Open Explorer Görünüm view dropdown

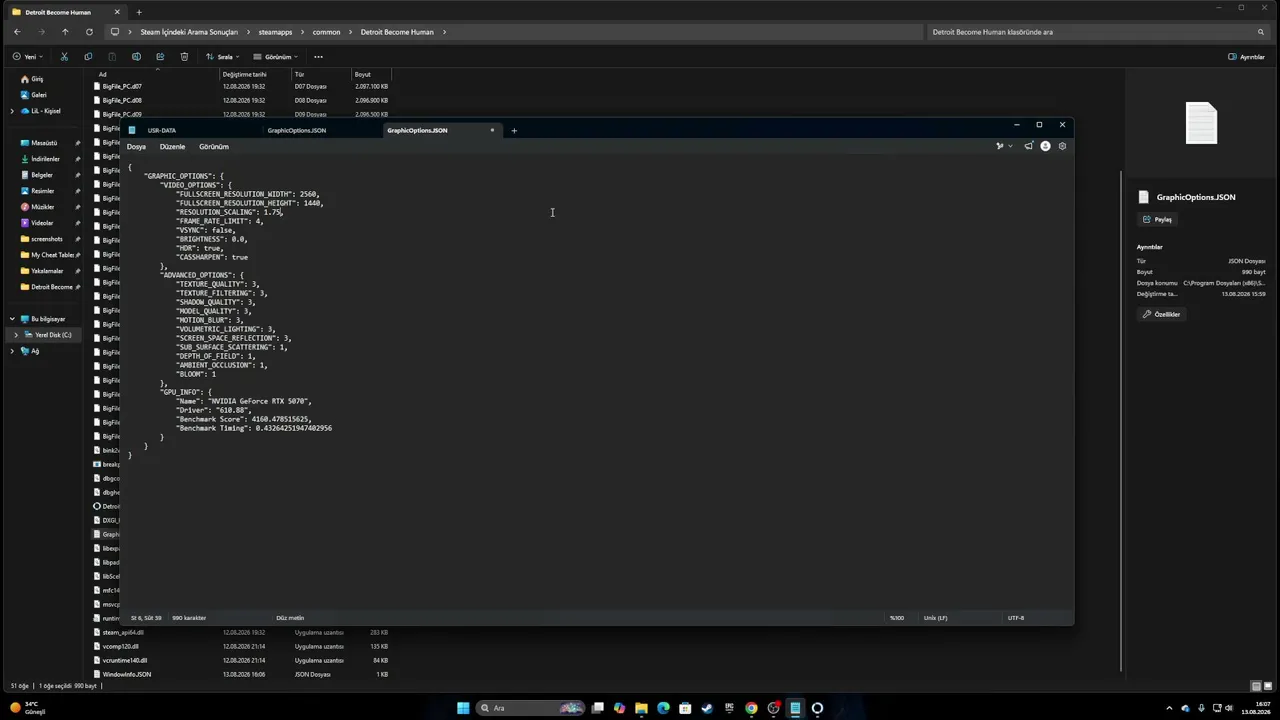(275, 57)
